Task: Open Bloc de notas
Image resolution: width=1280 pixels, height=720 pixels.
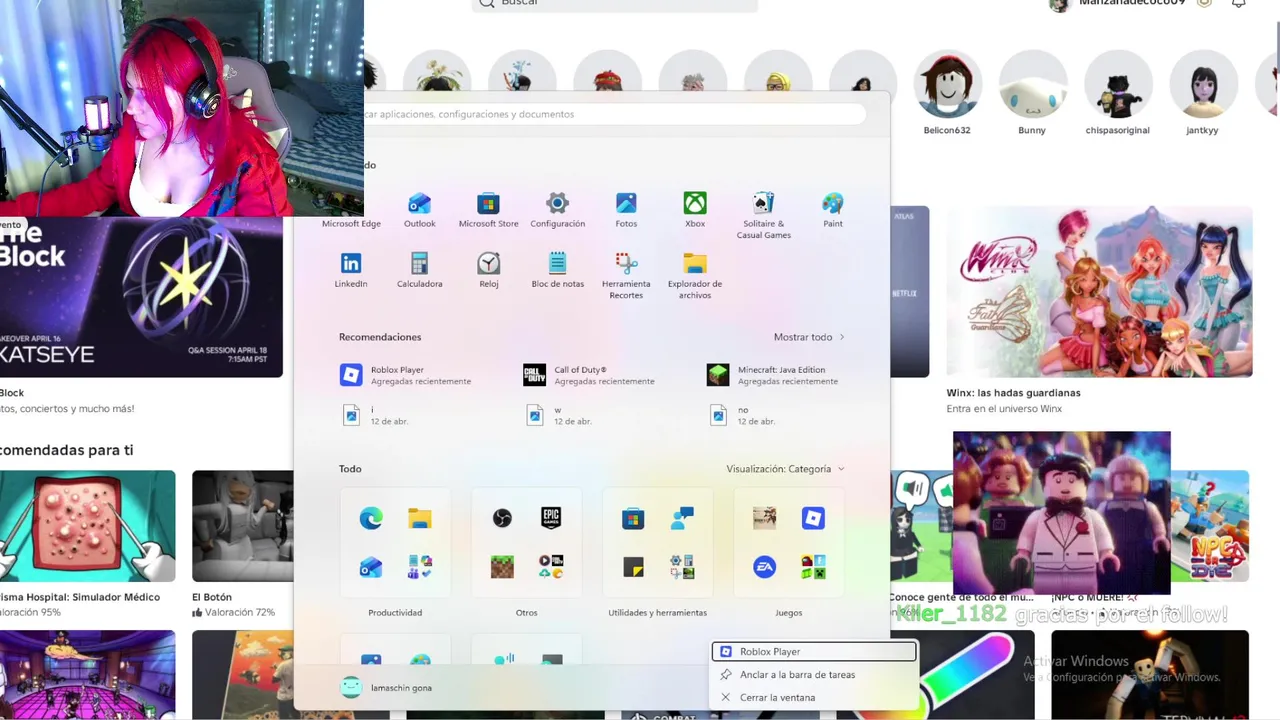Action: tap(557, 263)
